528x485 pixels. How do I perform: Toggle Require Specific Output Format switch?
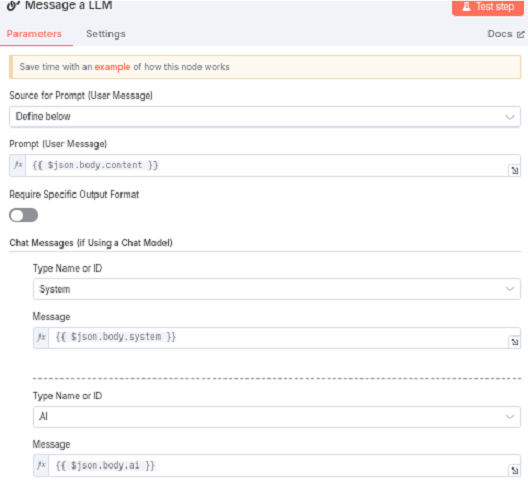click(x=24, y=215)
